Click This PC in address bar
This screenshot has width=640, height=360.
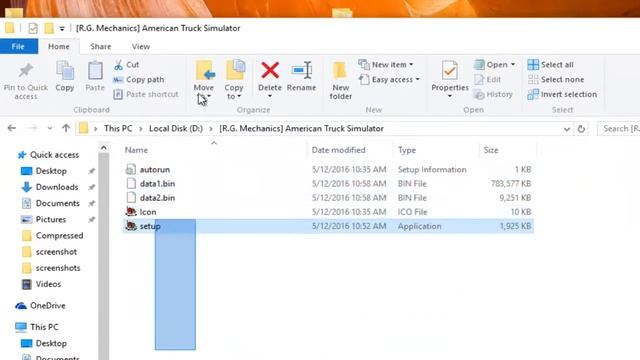(118, 129)
